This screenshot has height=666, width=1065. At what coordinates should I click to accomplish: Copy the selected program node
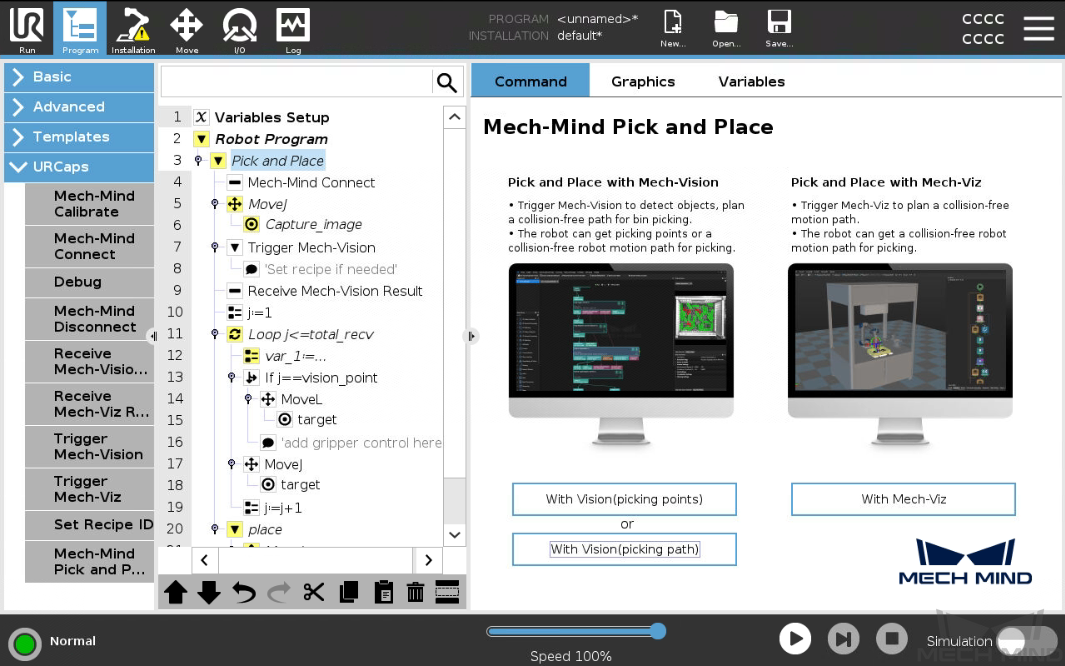coord(348,592)
